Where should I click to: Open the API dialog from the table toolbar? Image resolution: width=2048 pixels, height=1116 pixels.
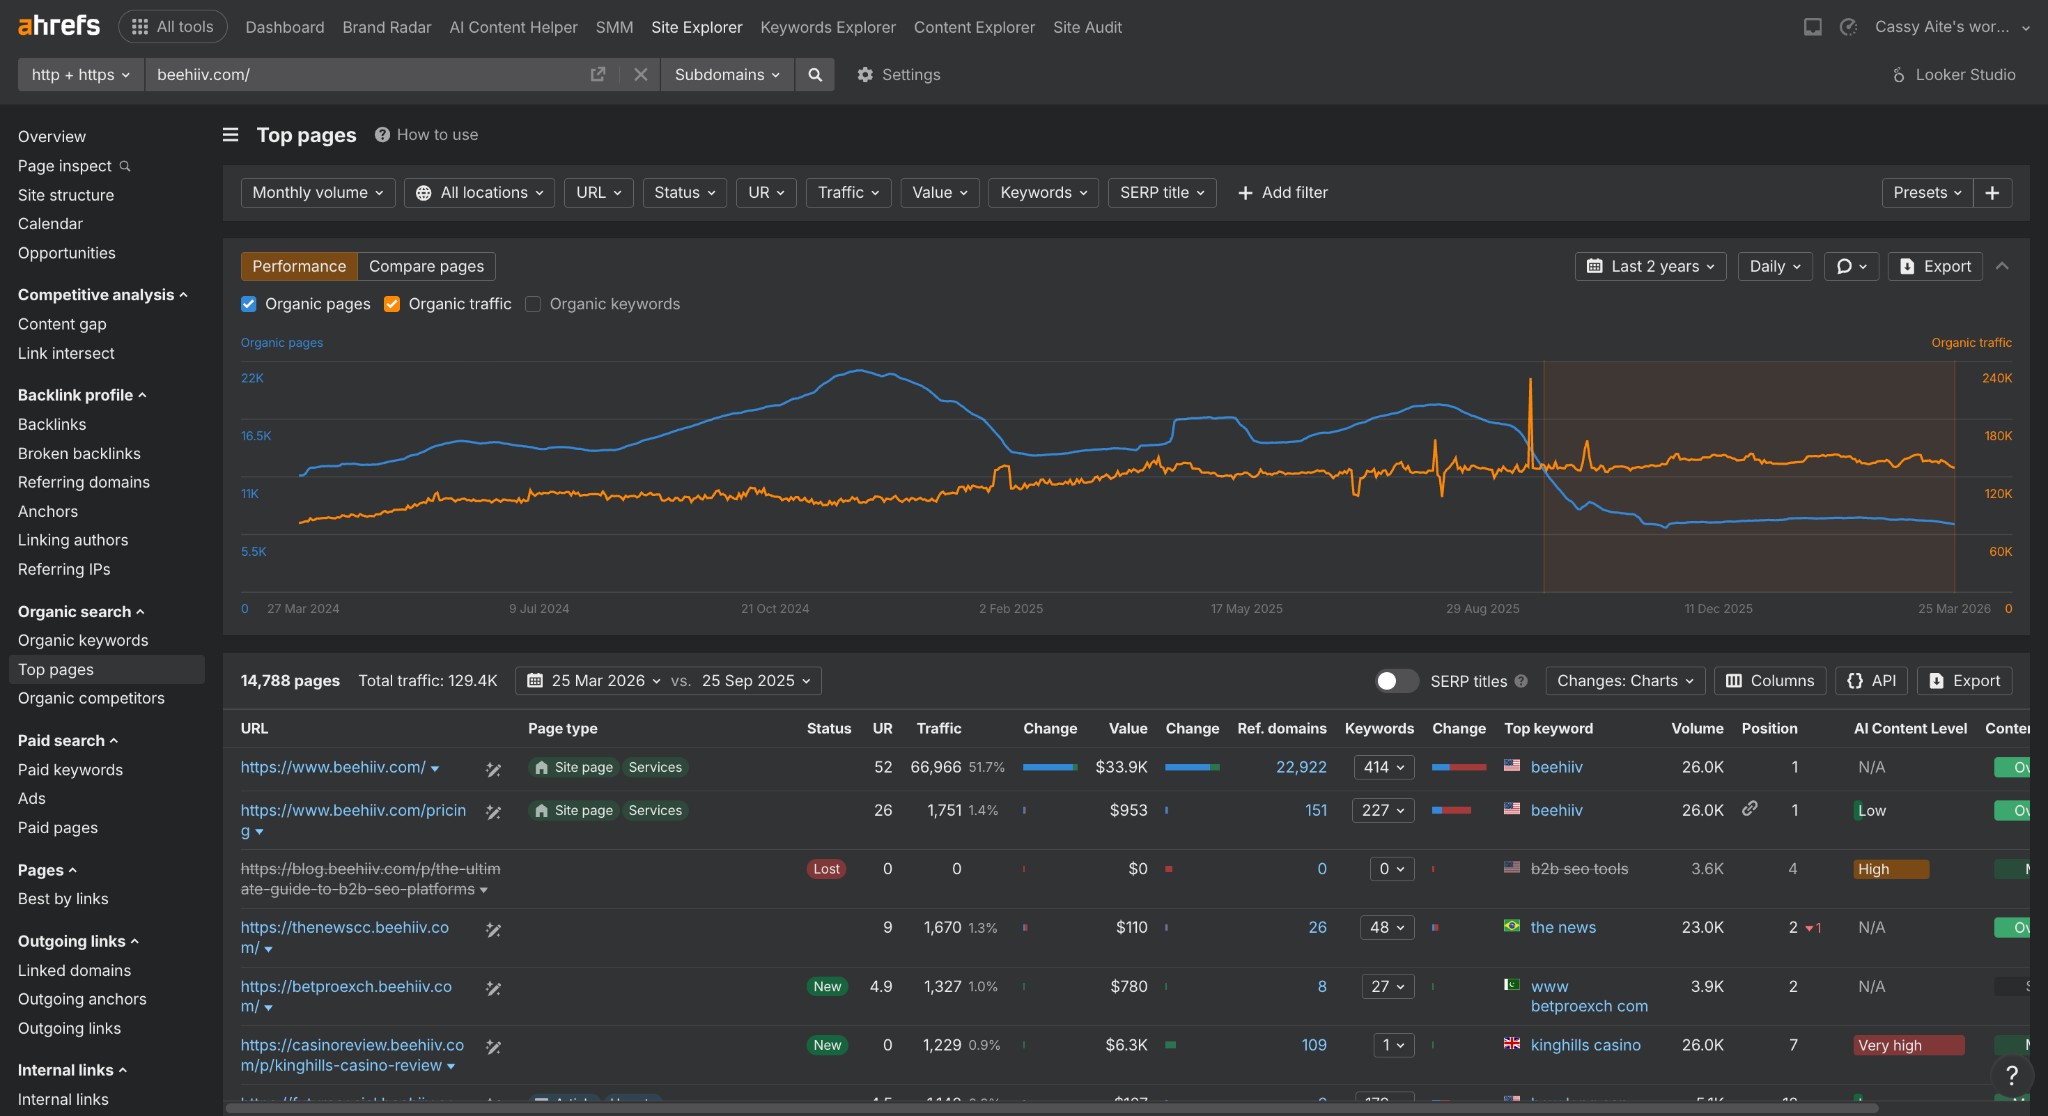coord(1870,680)
